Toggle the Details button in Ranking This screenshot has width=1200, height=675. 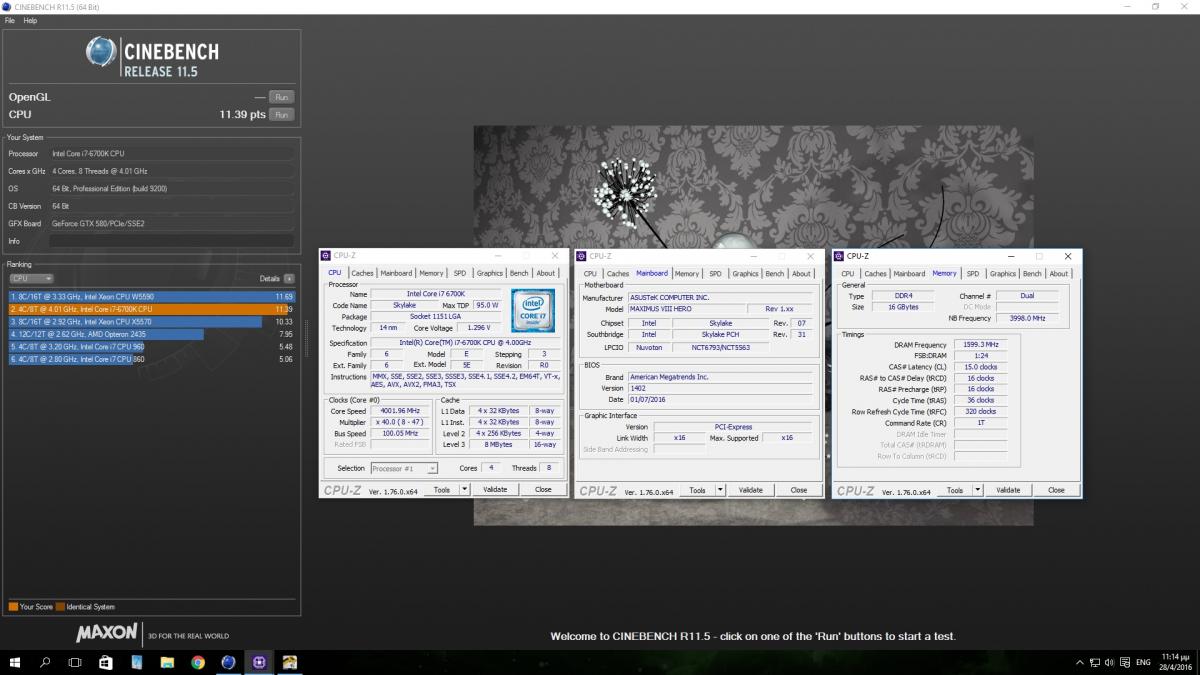(x=289, y=278)
